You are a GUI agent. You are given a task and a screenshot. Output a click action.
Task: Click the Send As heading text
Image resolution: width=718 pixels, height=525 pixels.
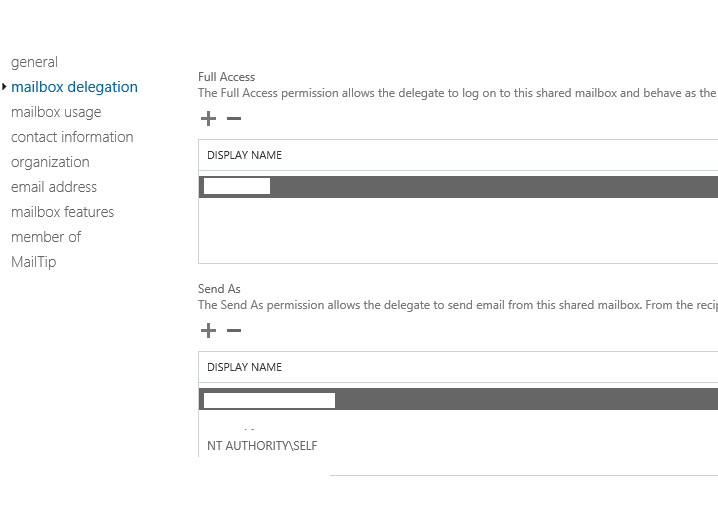[219, 289]
